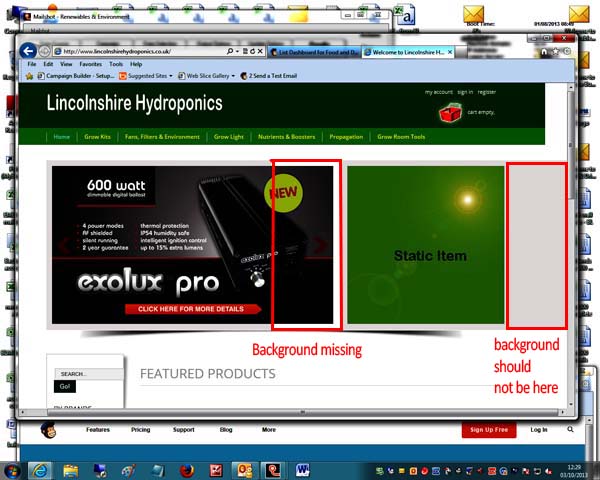Go to Home in site navigation
Screen dimensions: 600x480
pos(62,137)
